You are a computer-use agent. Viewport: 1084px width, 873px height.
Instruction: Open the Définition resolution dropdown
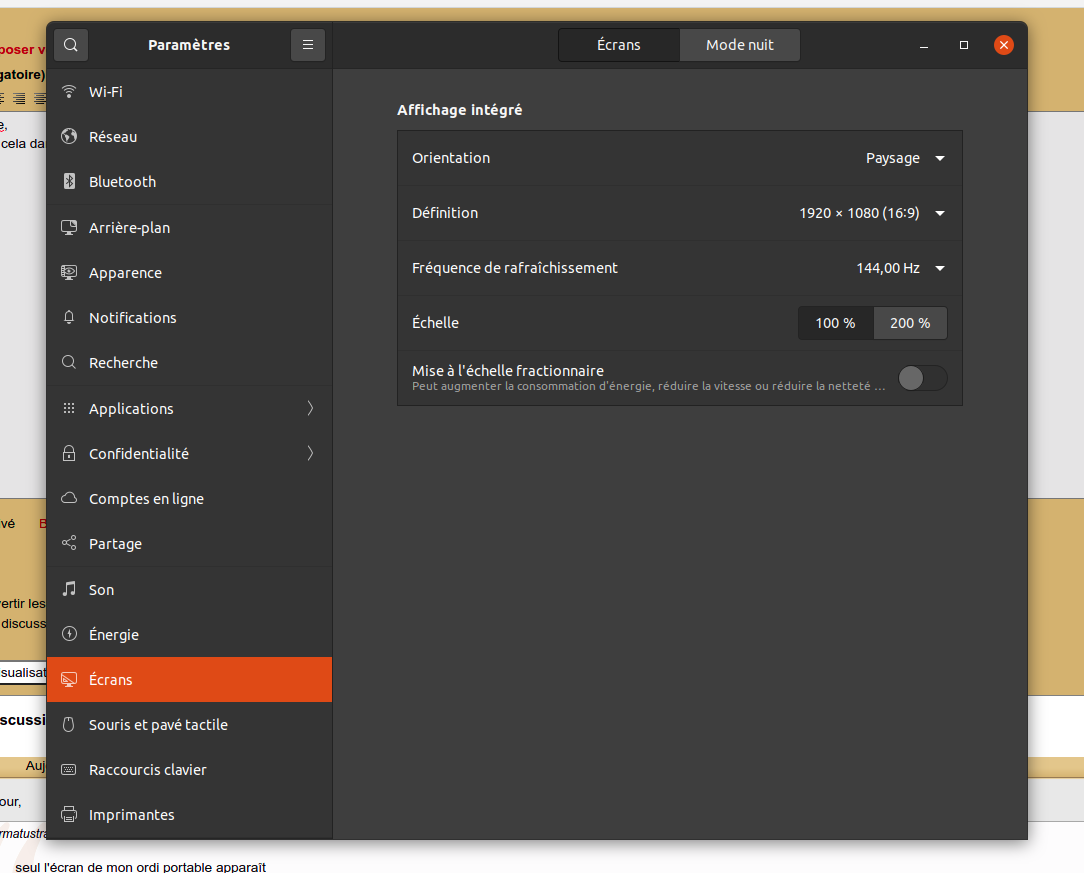[872, 213]
